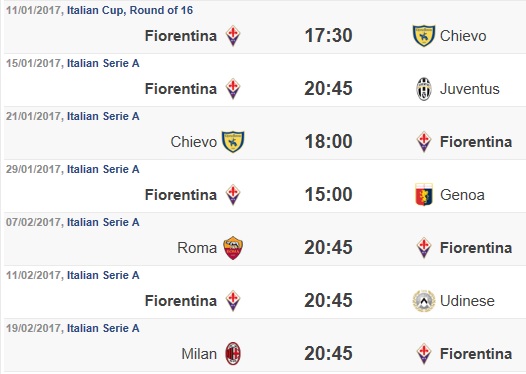The image size is (526, 374).
Task: Select the 18:00 kickoff time for Chievo–Fiorentina
Action: click(x=328, y=142)
